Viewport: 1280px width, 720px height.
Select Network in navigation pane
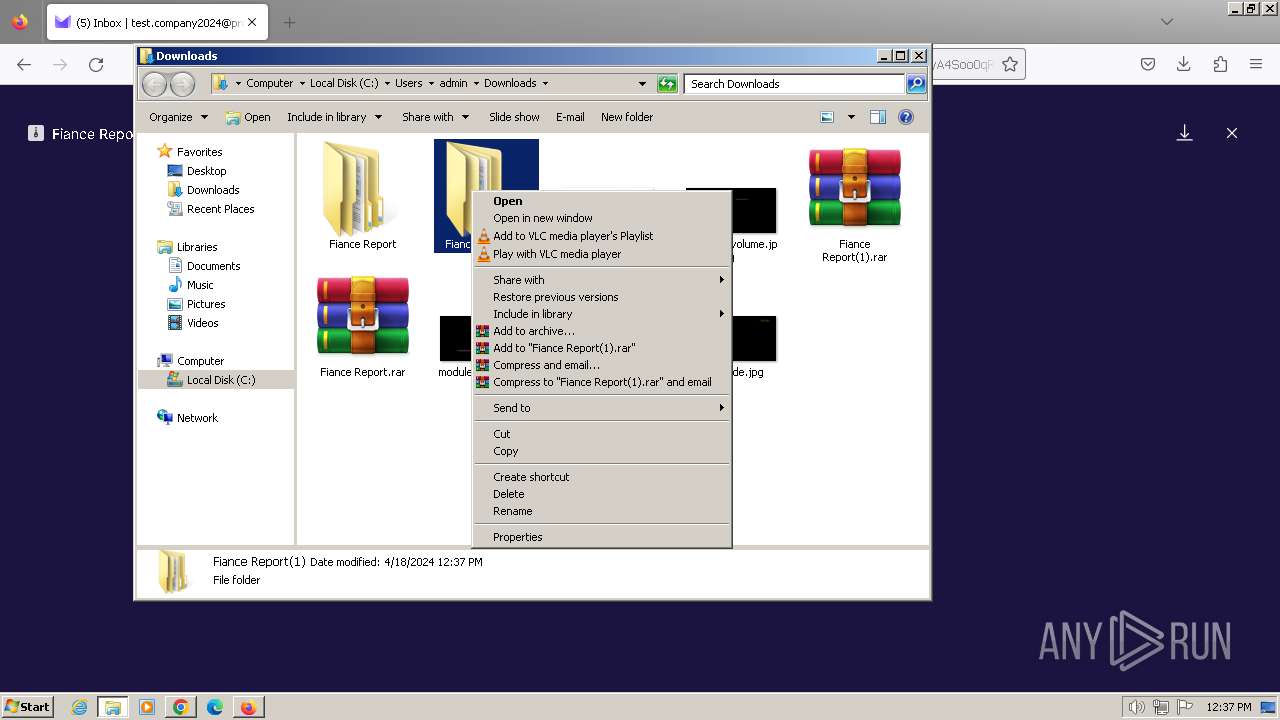pyautogui.click(x=197, y=418)
